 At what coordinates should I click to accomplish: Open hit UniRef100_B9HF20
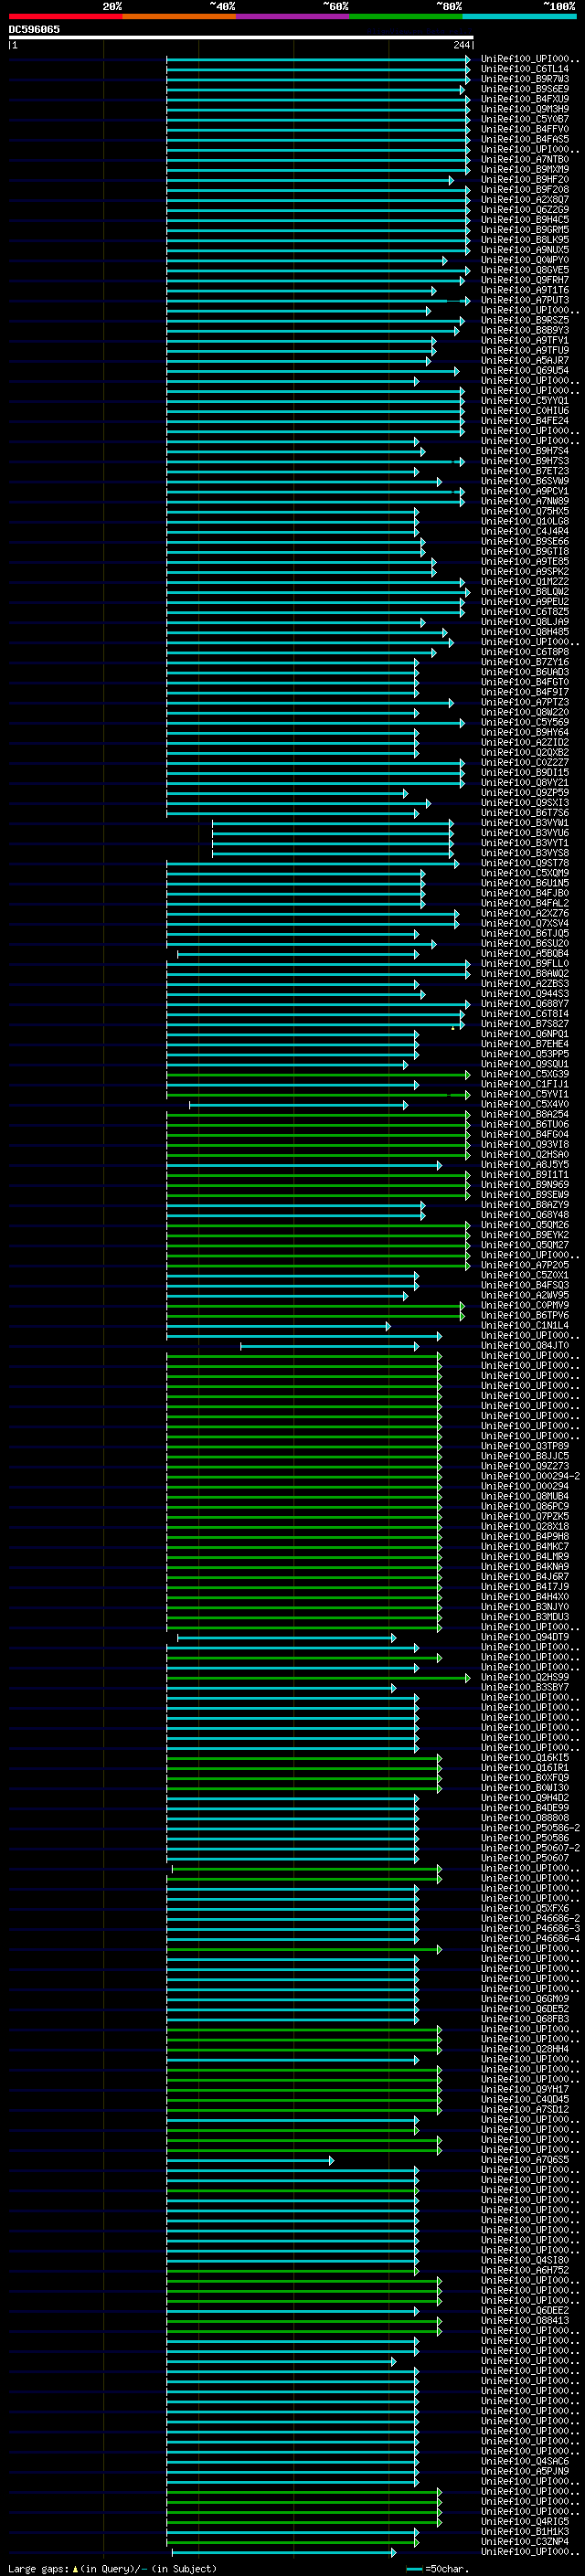point(525,179)
